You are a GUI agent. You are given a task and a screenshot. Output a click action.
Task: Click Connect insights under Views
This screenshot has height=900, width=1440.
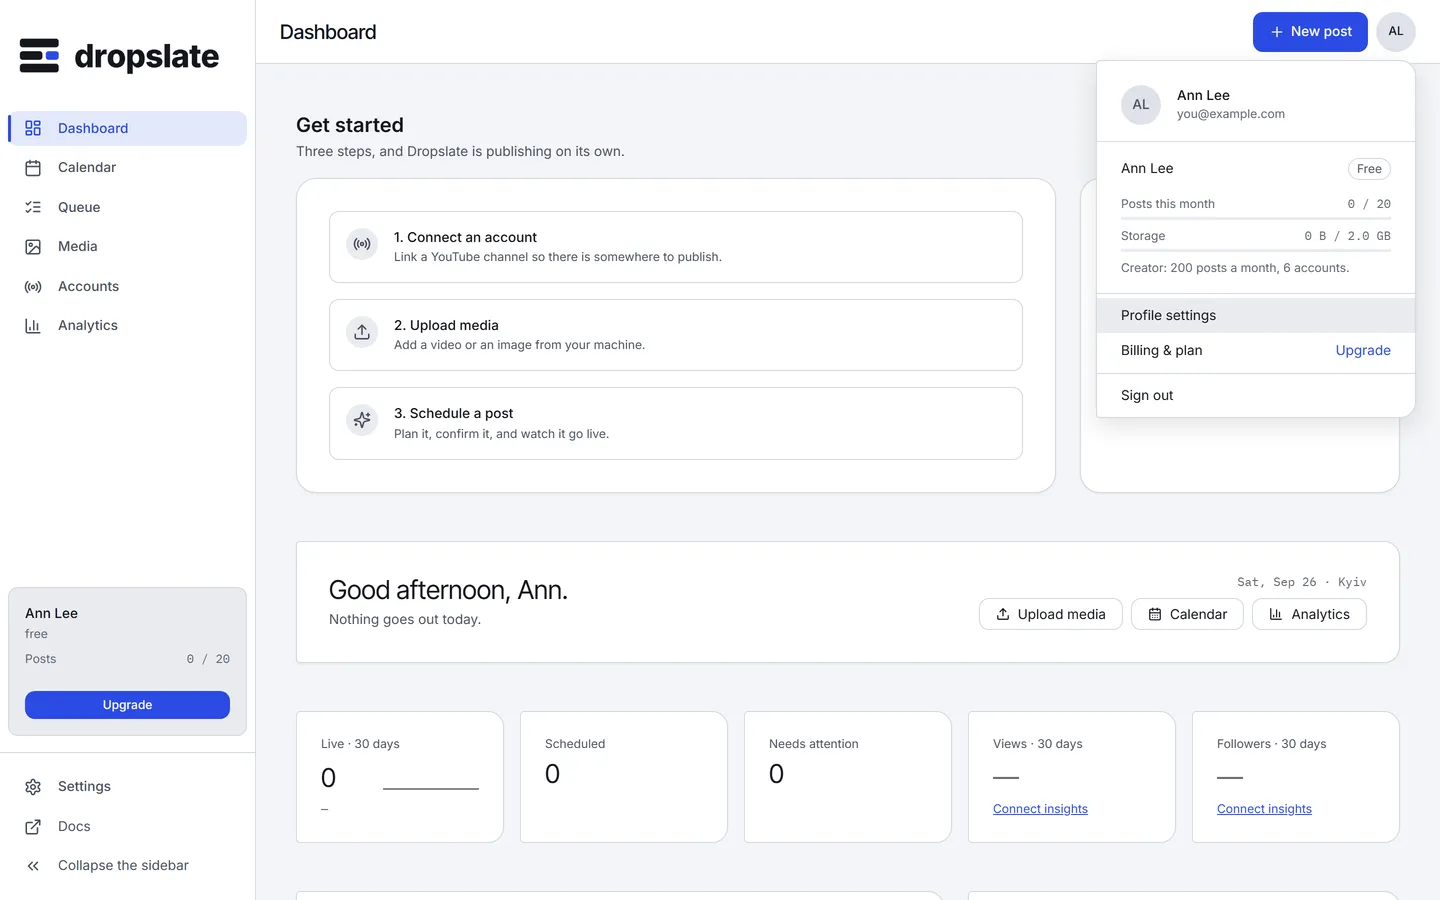click(1040, 809)
